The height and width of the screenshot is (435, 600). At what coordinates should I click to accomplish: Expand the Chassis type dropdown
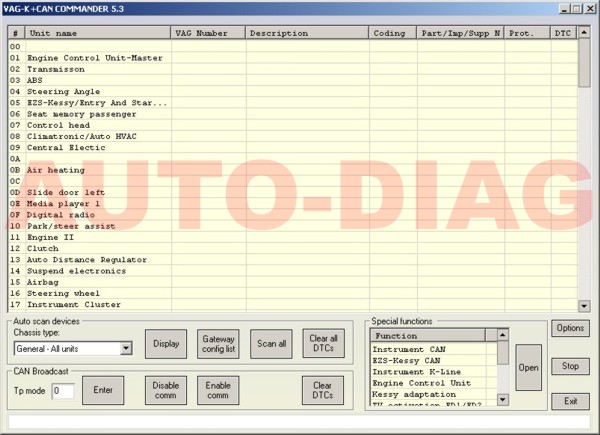[126, 349]
